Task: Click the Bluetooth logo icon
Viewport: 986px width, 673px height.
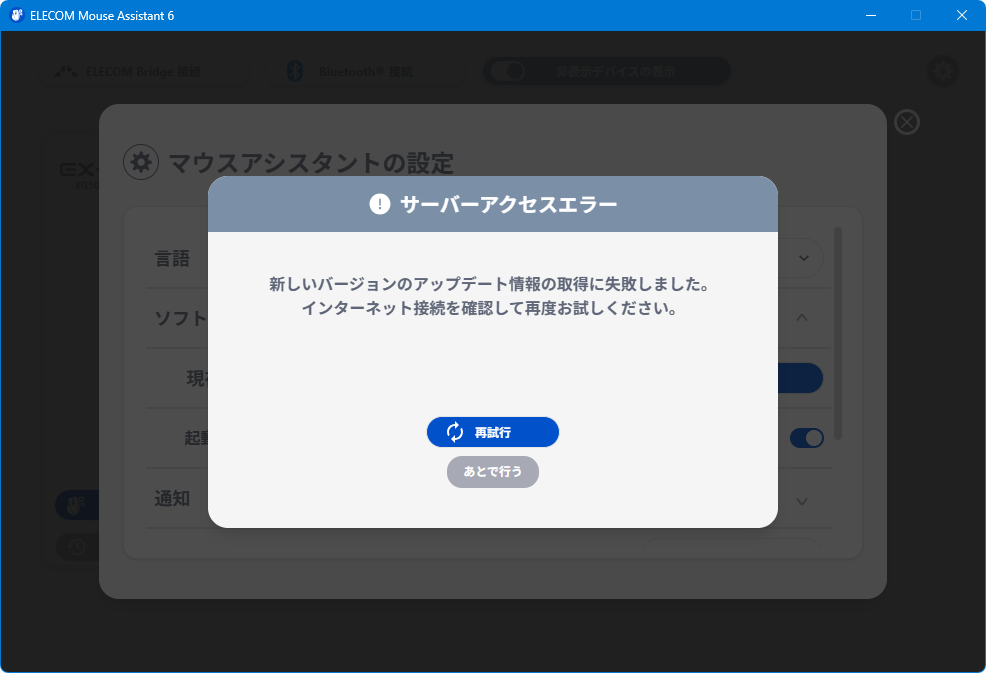Action: 295,72
